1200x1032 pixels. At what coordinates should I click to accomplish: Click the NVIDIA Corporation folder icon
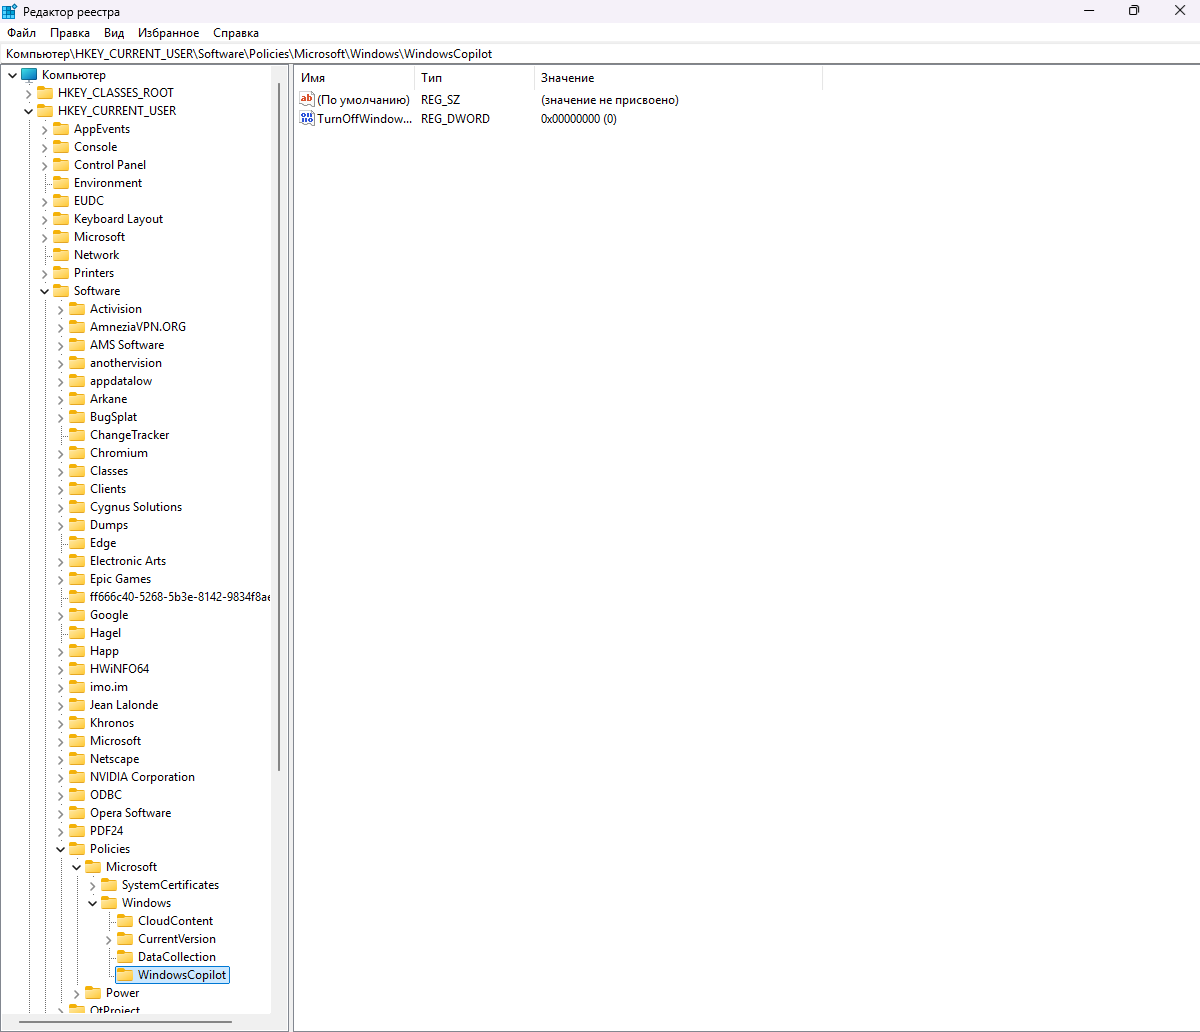(77, 777)
